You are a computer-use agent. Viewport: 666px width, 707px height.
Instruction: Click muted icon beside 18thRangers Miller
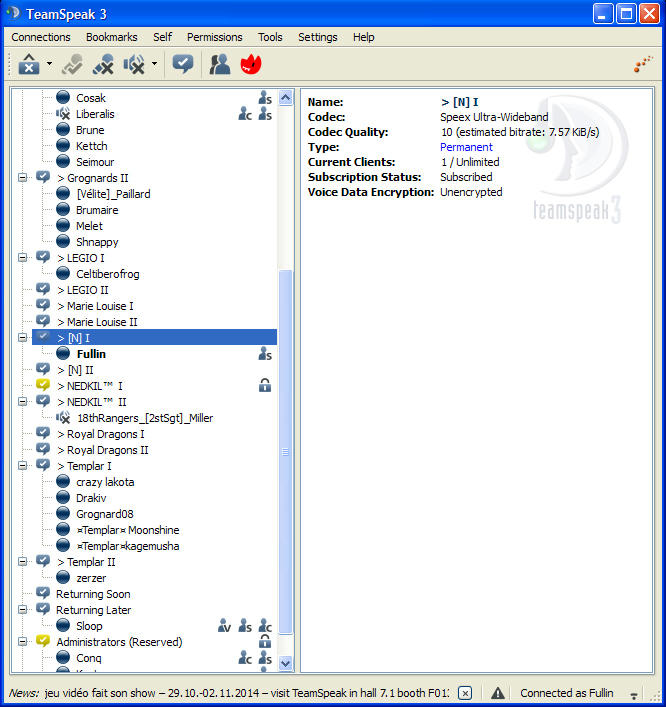pos(63,418)
